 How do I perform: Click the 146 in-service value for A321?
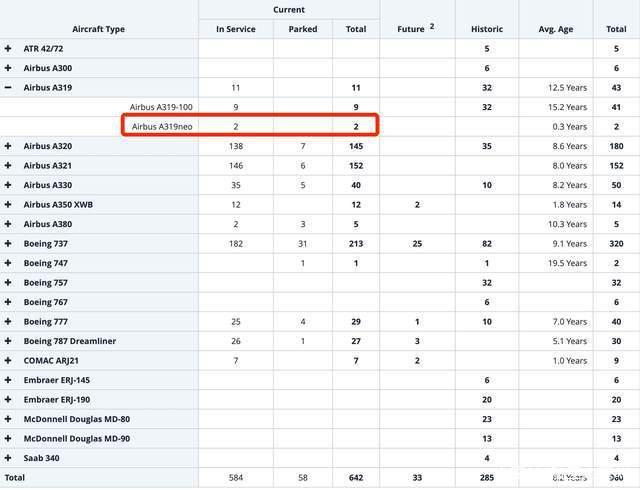tap(236, 166)
